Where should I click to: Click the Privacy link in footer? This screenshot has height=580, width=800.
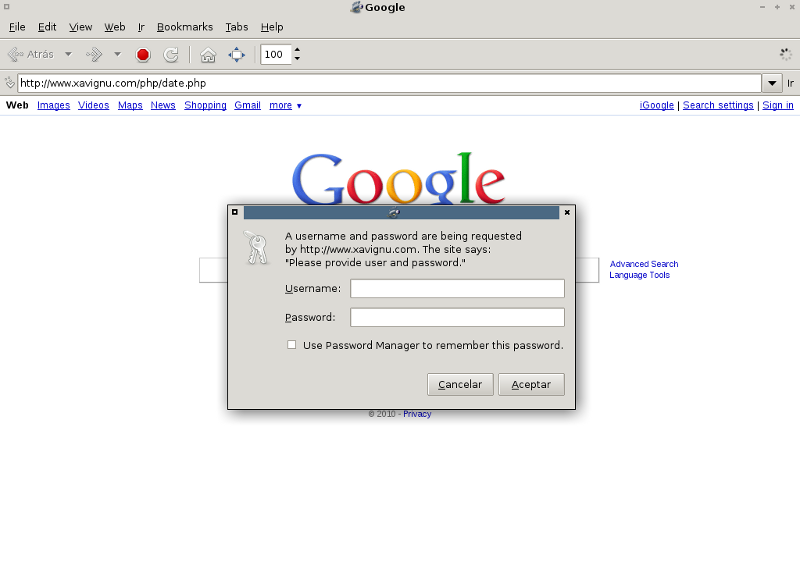point(417,414)
